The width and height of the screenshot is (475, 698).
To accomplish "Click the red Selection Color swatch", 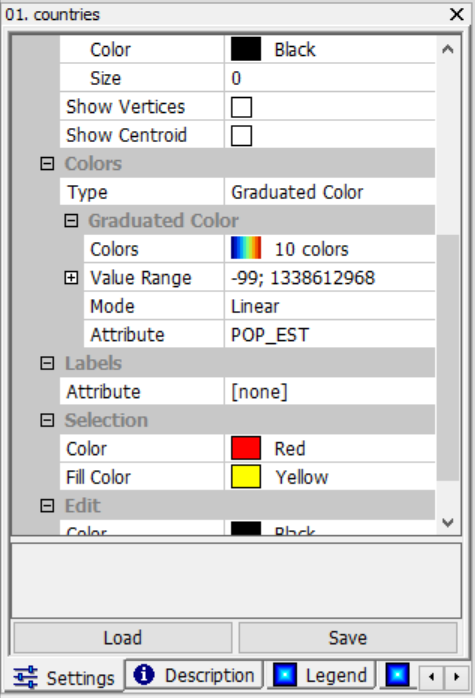I will (246, 448).
